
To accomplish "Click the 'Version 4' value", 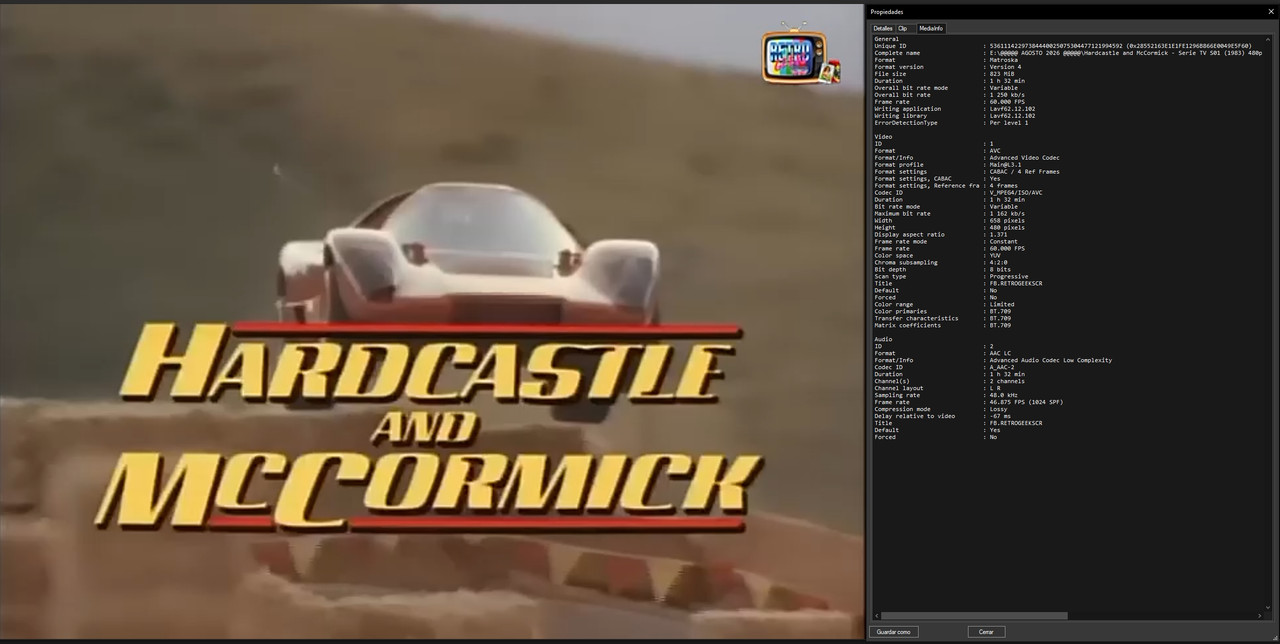I will pyautogui.click(x=1005, y=67).
